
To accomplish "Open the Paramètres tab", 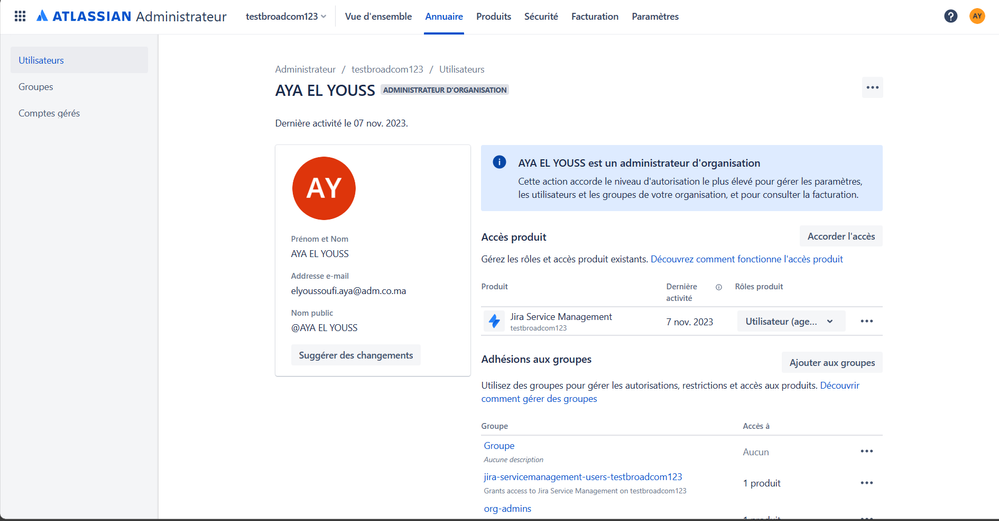I will pyautogui.click(x=655, y=17).
